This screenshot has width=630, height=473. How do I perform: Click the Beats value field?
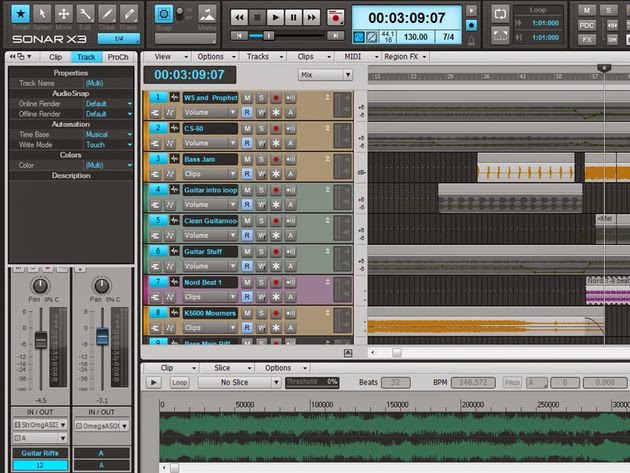point(396,383)
